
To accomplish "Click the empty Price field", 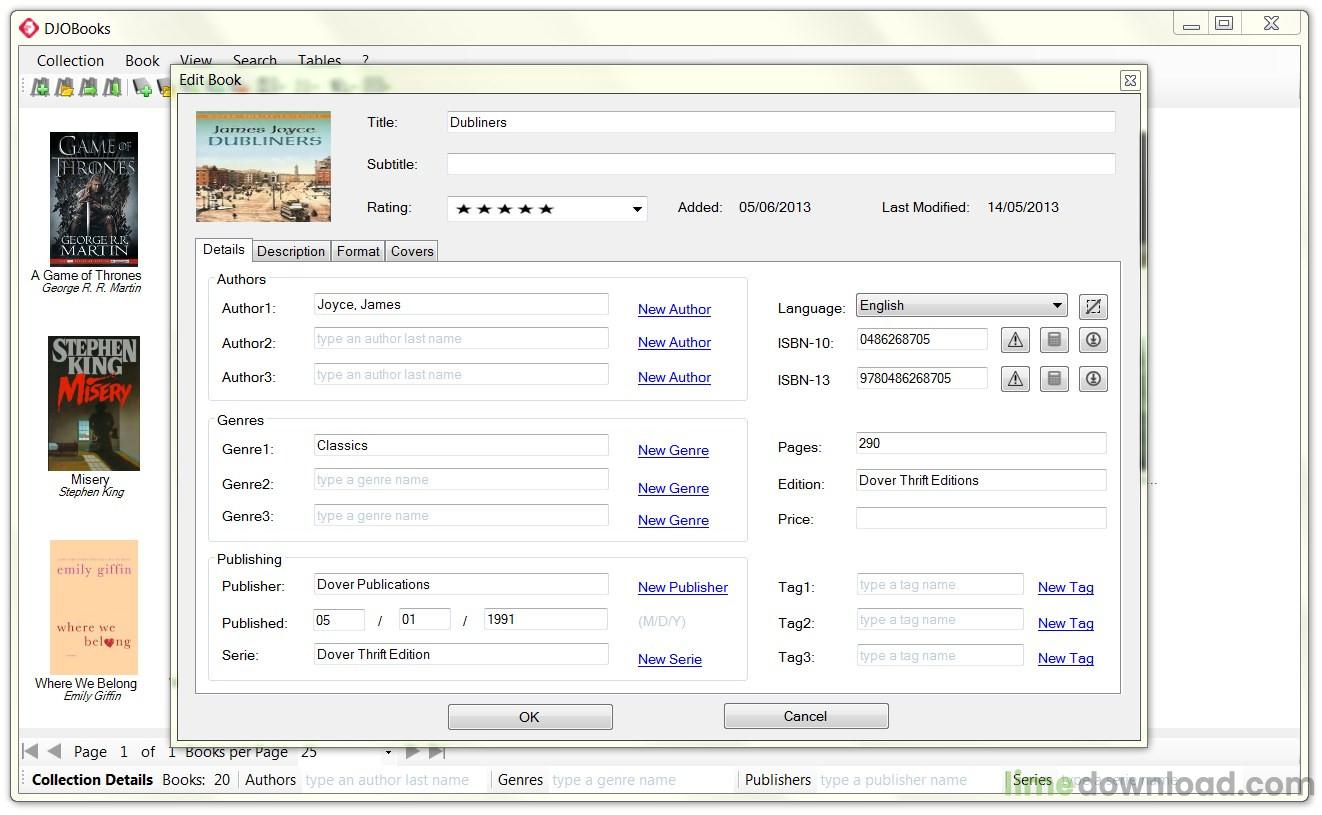I will [x=981, y=518].
